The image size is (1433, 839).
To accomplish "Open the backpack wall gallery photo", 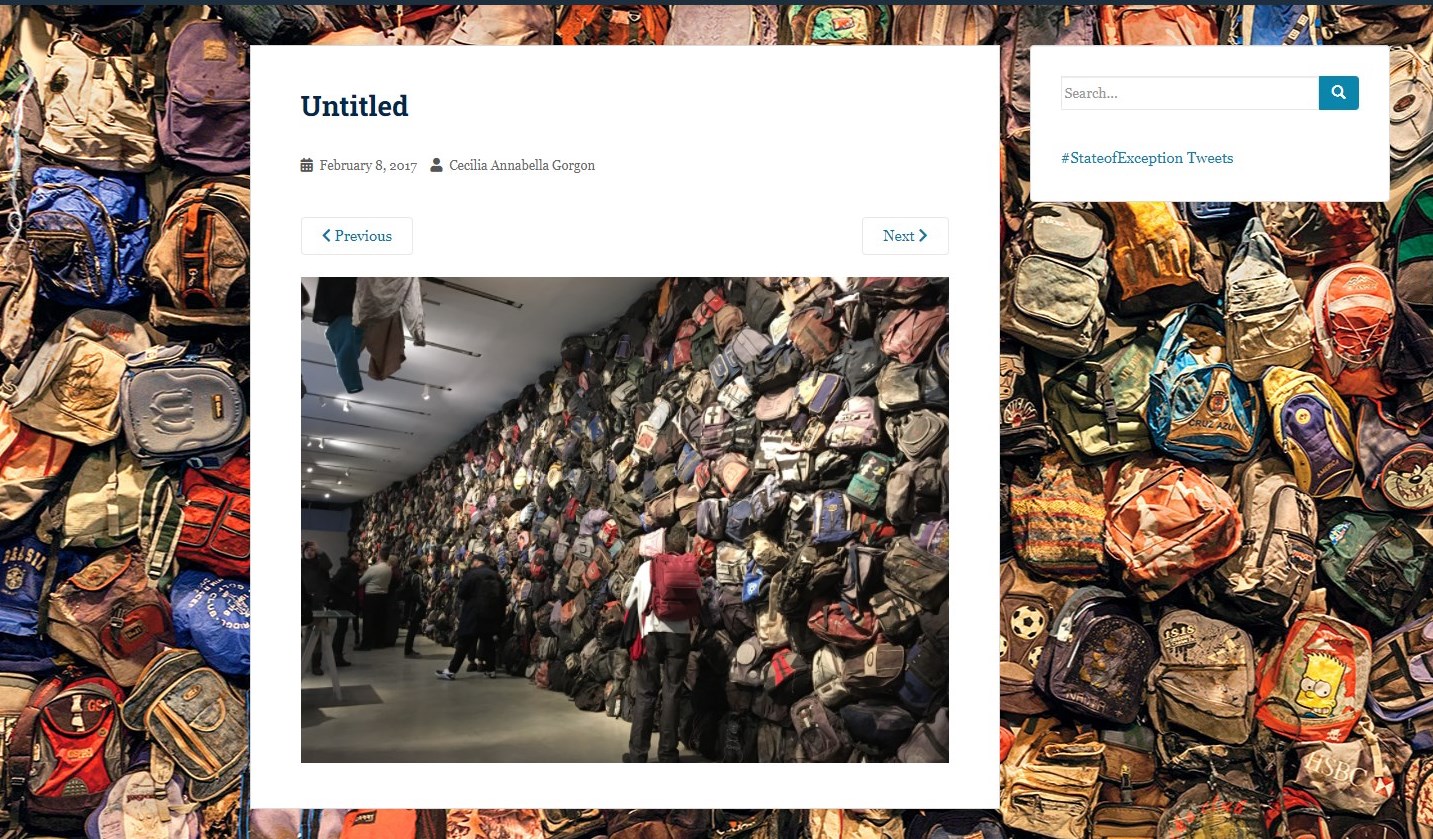I will pyautogui.click(x=625, y=520).
